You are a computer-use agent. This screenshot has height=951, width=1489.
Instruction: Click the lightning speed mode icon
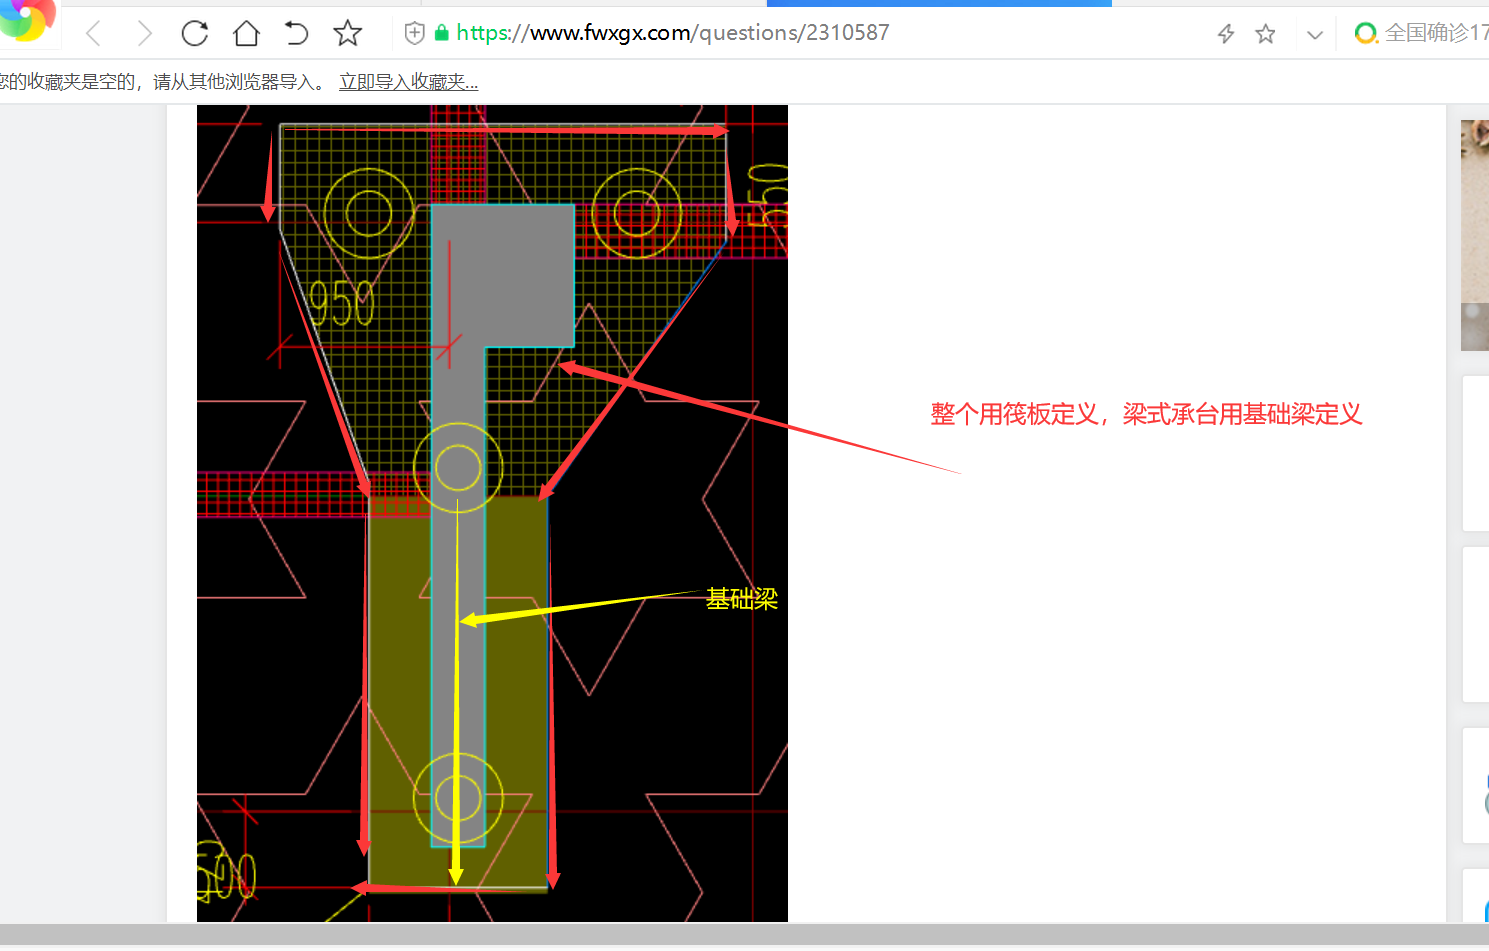[1226, 34]
